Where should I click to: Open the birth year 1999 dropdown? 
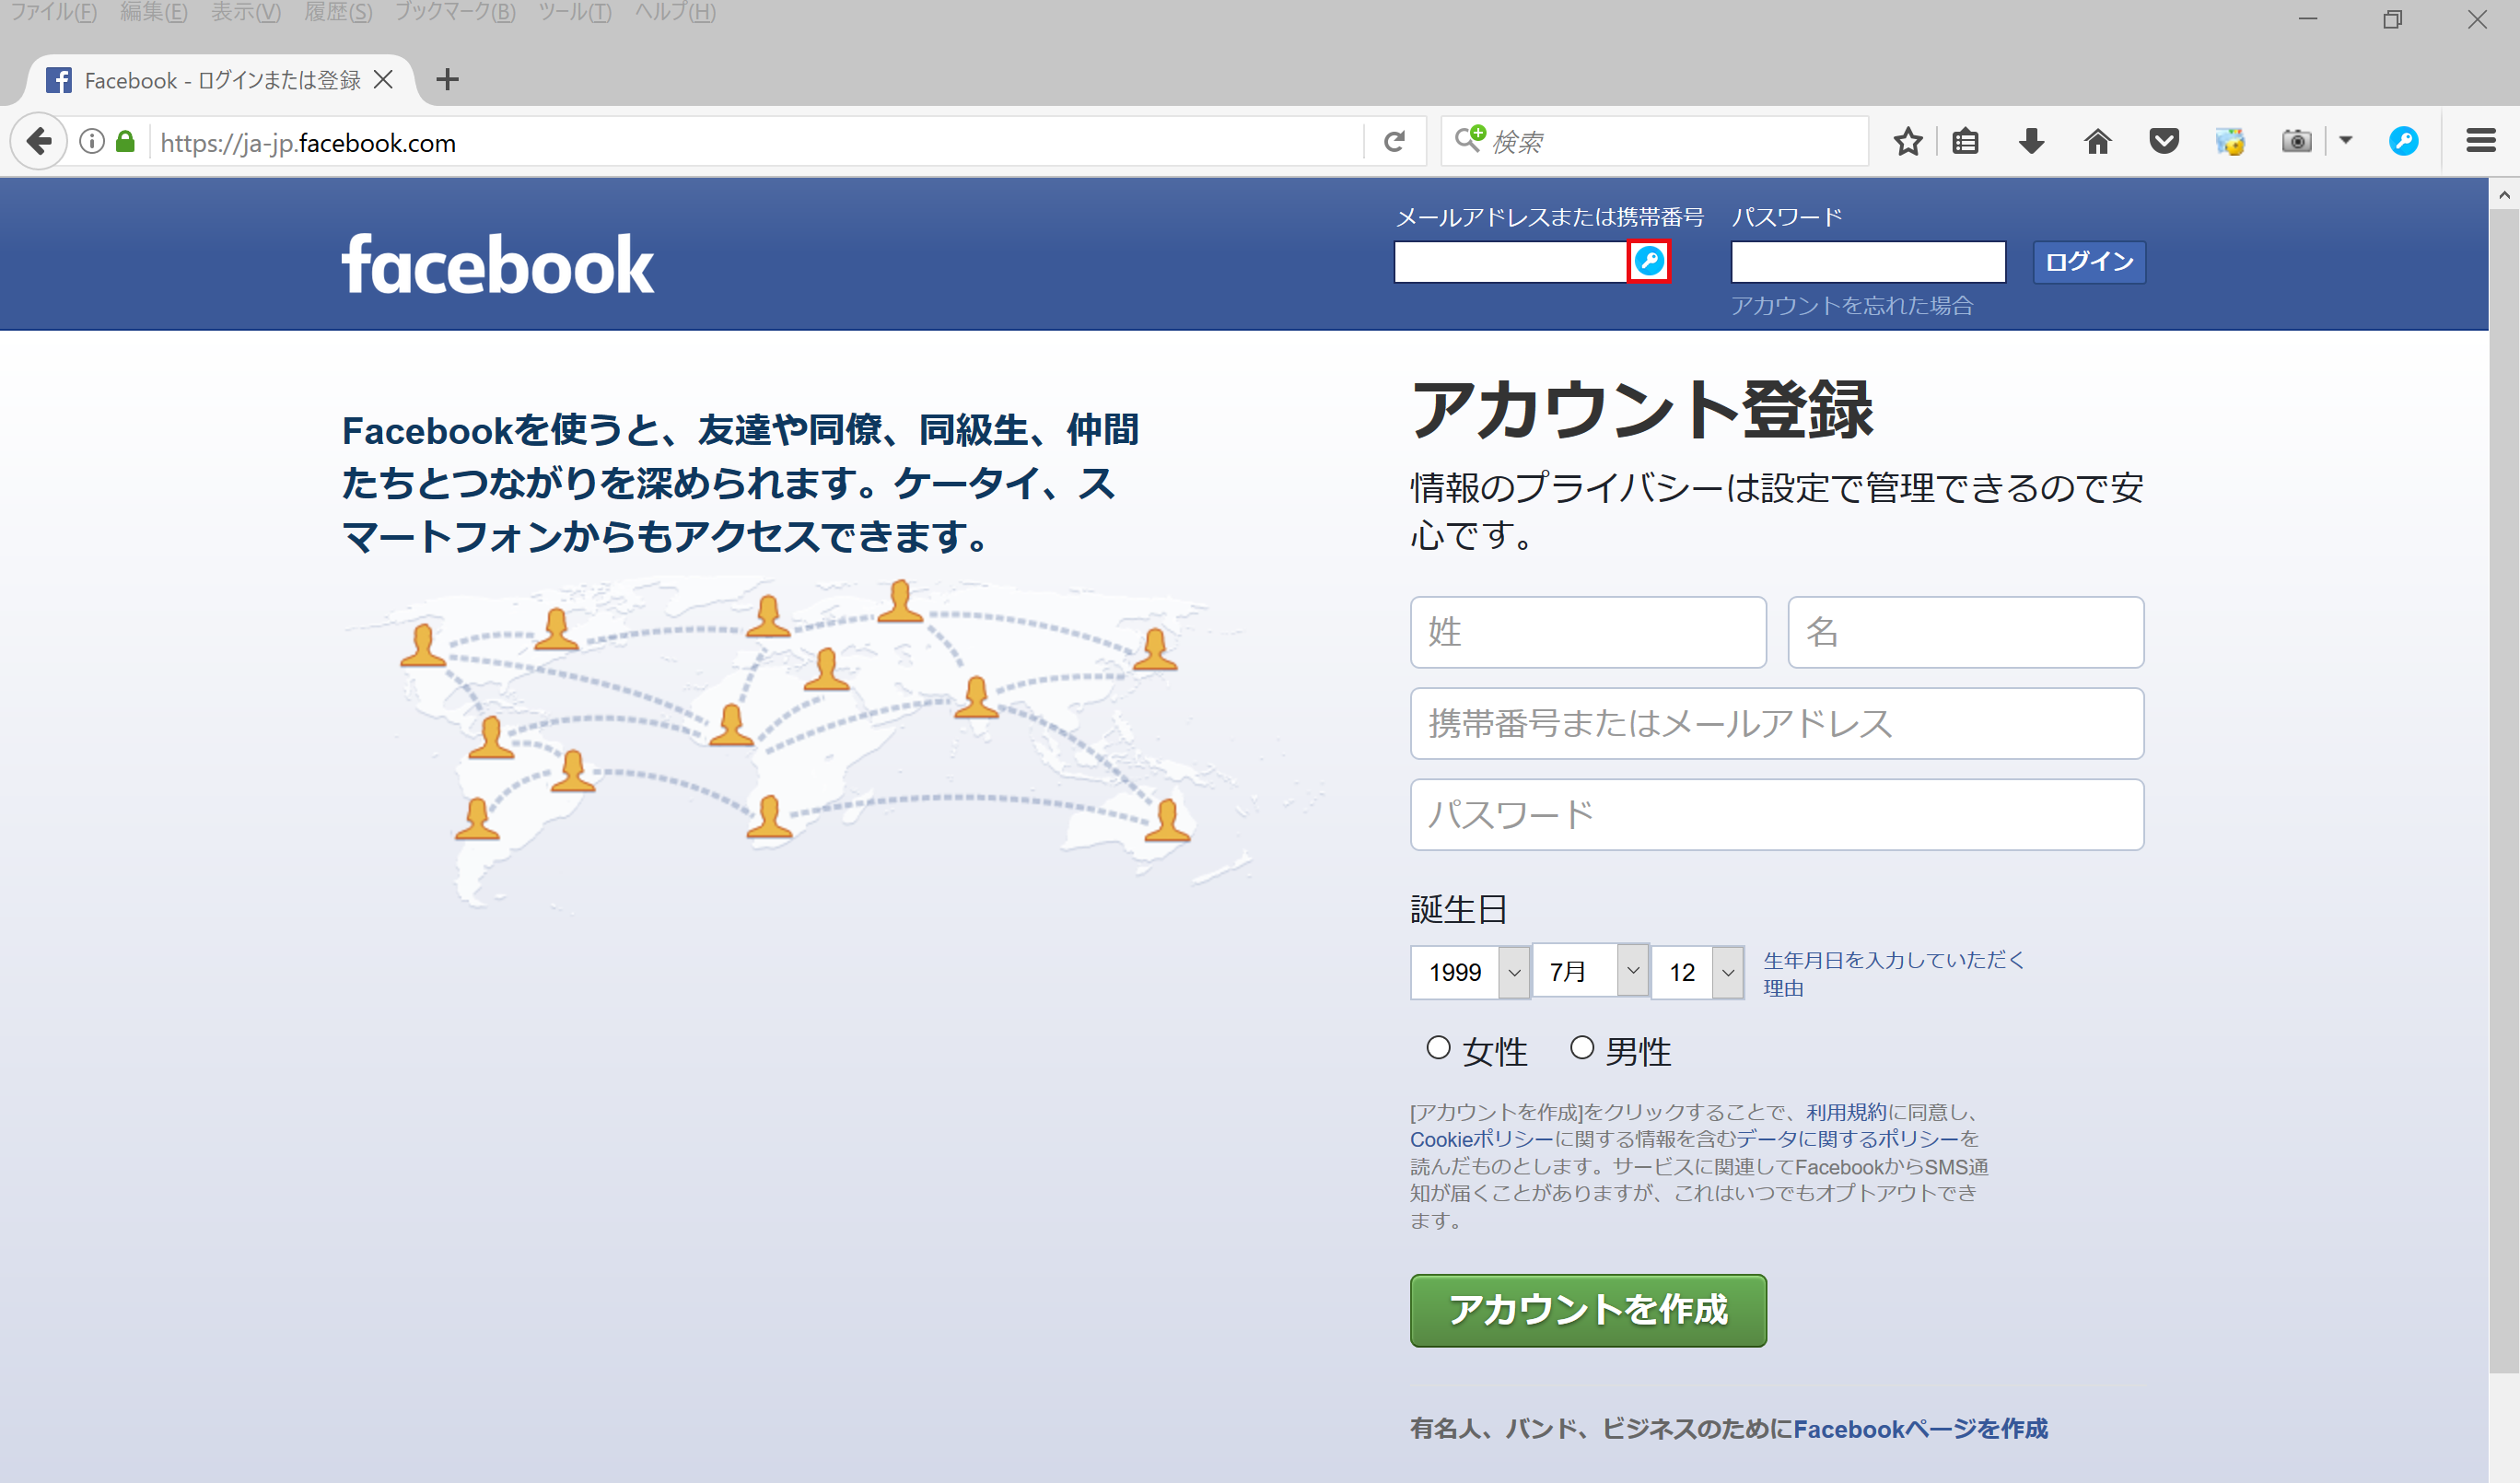tap(1469, 972)
